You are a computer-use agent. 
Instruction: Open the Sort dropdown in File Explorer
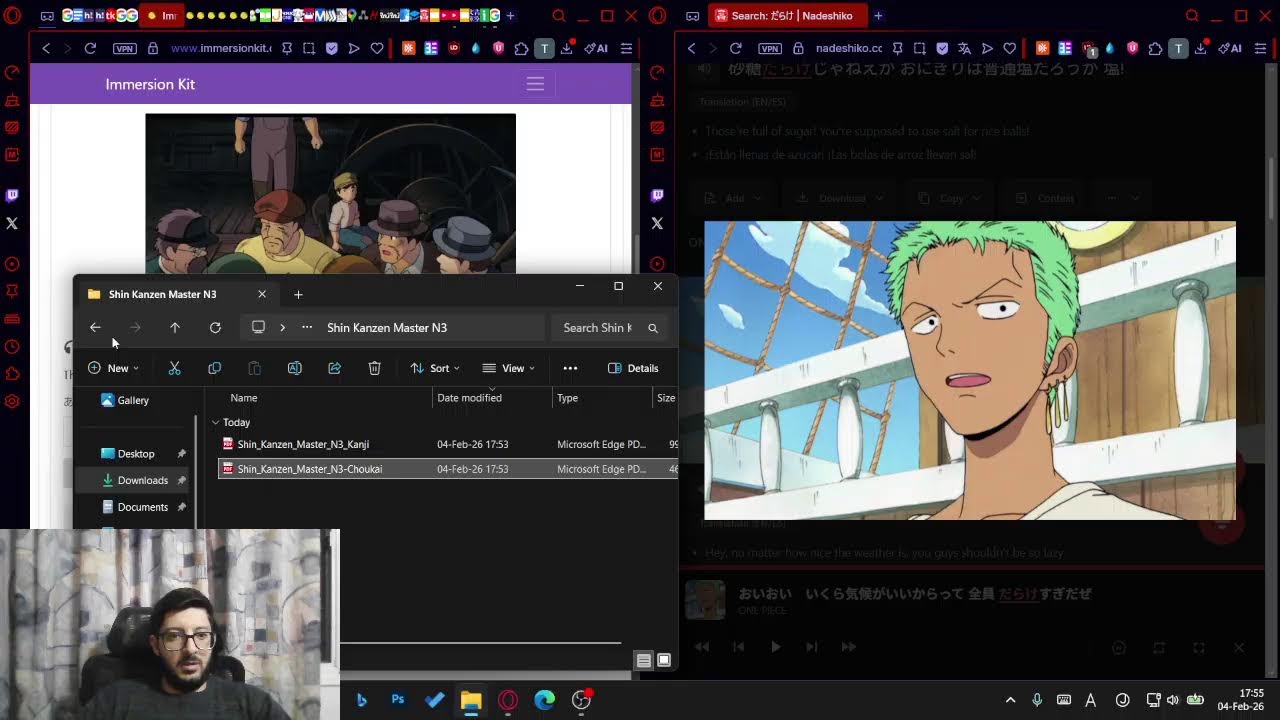(x=435, y=368)
